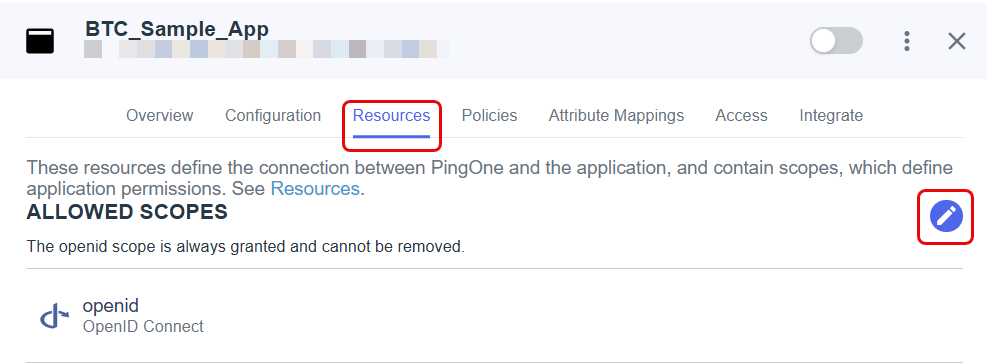Select the openid scope name
The width and height of the screenshot is (987, 363).
coord(111,306)
